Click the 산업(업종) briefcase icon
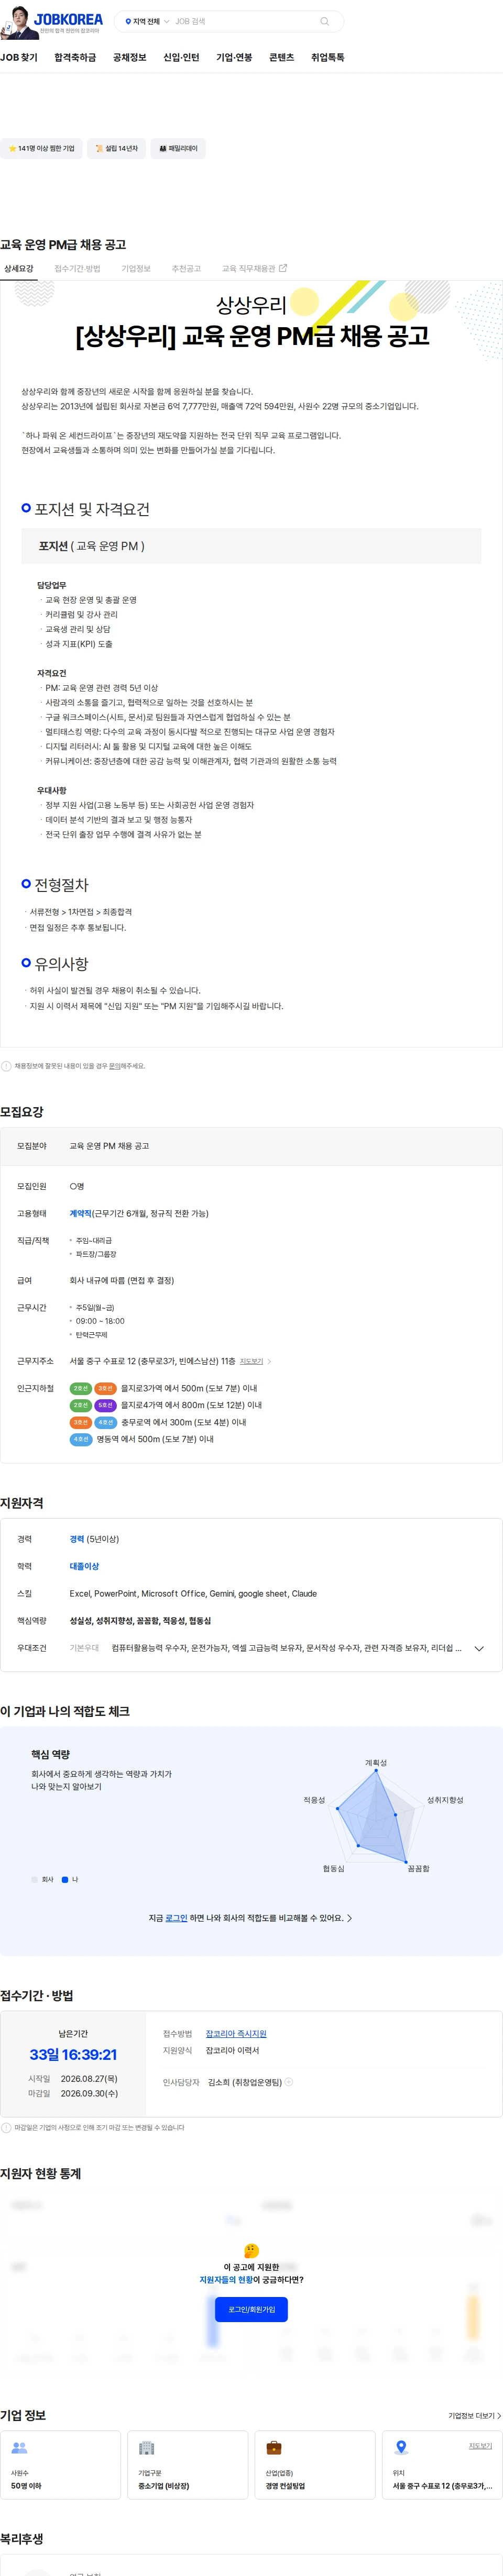Screen dimensions: 503x2576 coord(274,2448)
